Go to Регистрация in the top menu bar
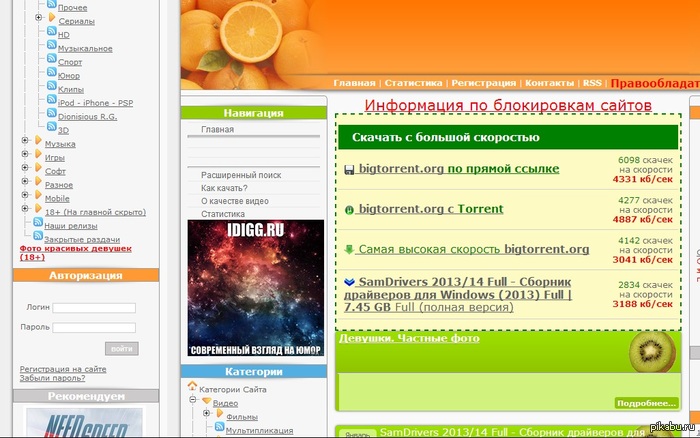Screen dimensions: 700x438 coord(484,83)
